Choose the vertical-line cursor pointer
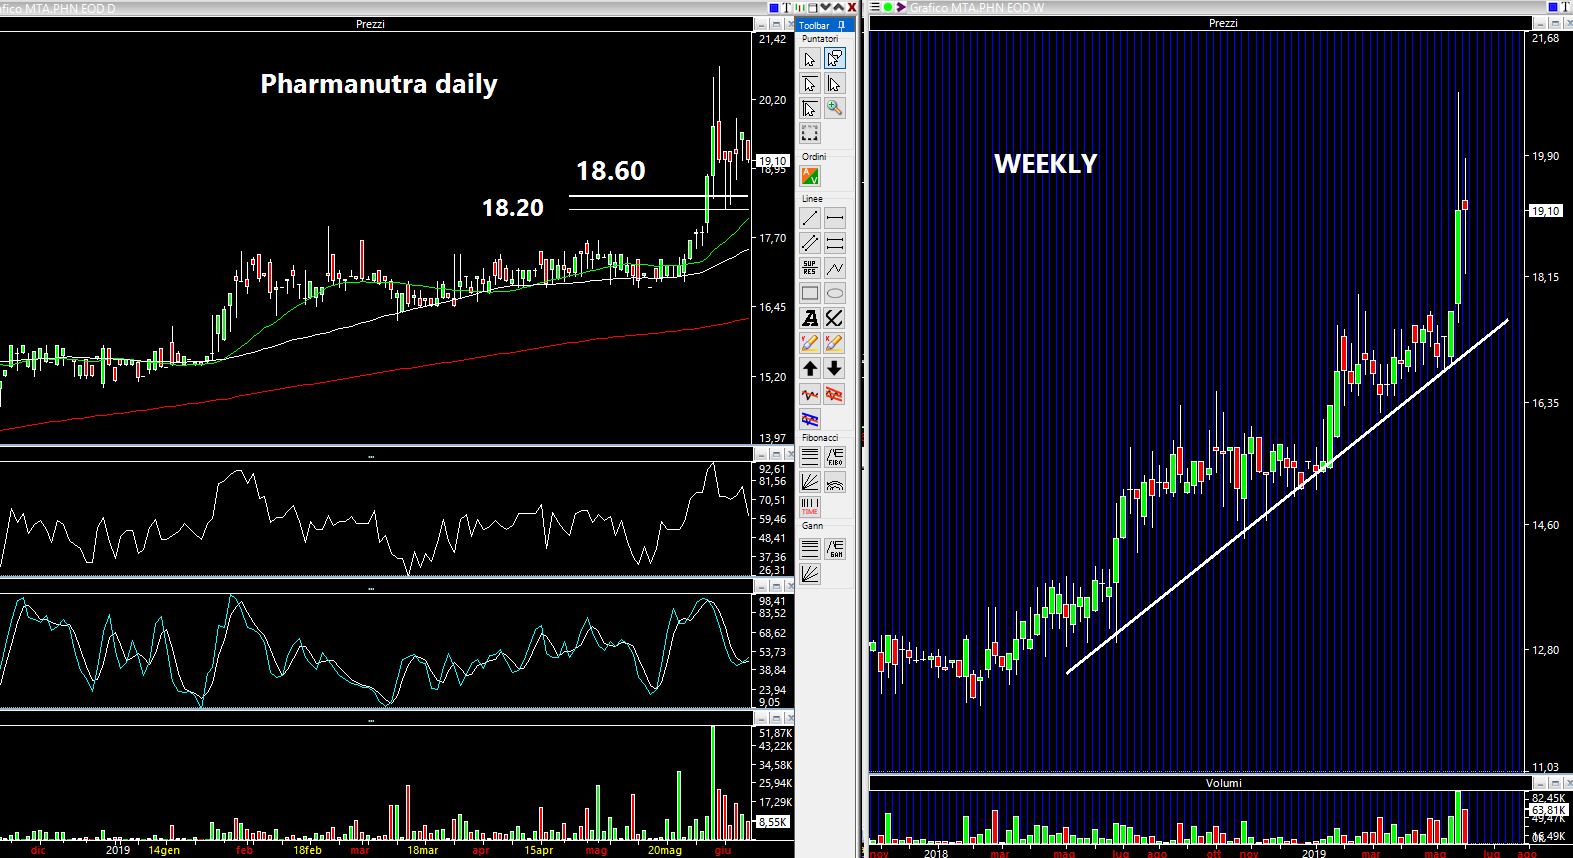The image size is (1573, 858). [835, 84]
